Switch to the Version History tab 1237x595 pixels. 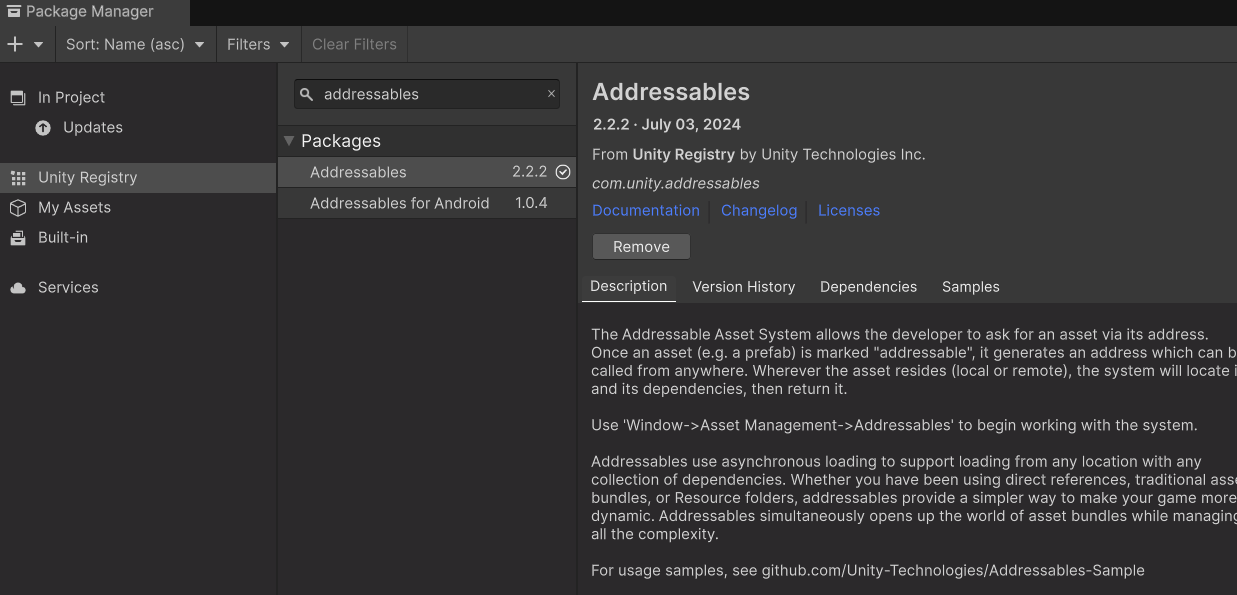tap(743, 287)
